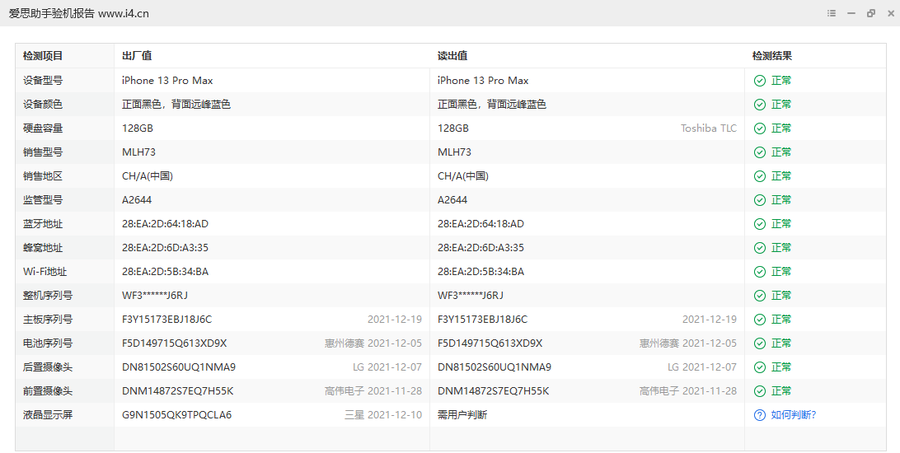Screen dimensions: 900x453
Task: Click factory Bluetooth address 28:EA:2D:64:18:AD
Action: (165, 224)
